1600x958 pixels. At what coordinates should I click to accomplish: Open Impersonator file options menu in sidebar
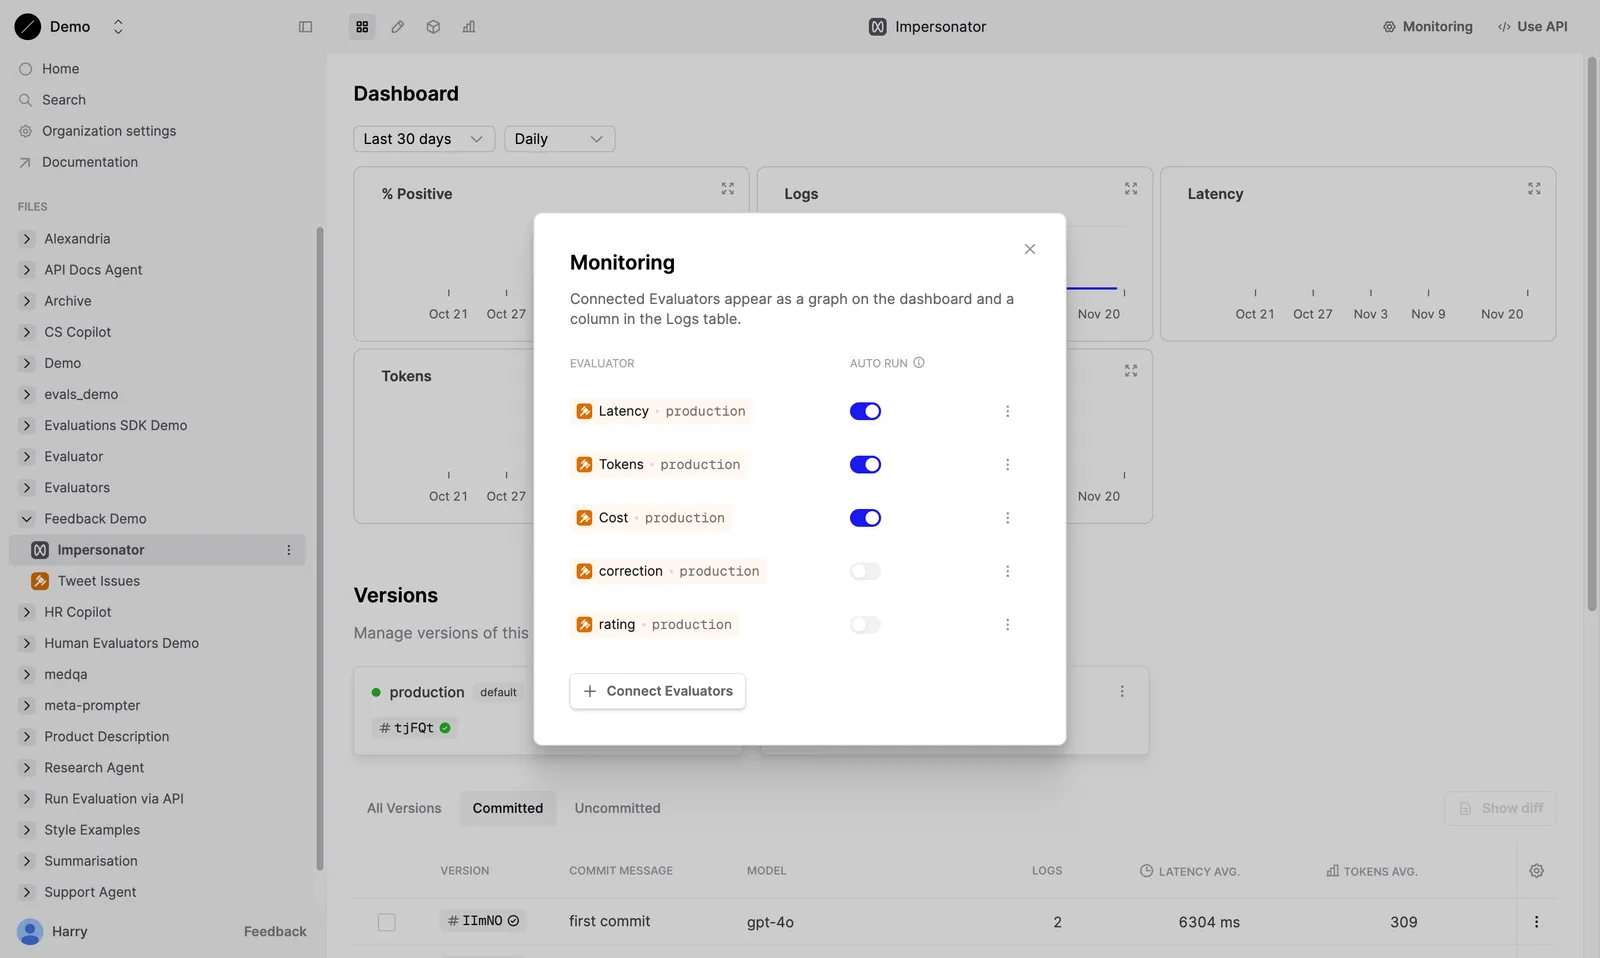tap(289, 550)
